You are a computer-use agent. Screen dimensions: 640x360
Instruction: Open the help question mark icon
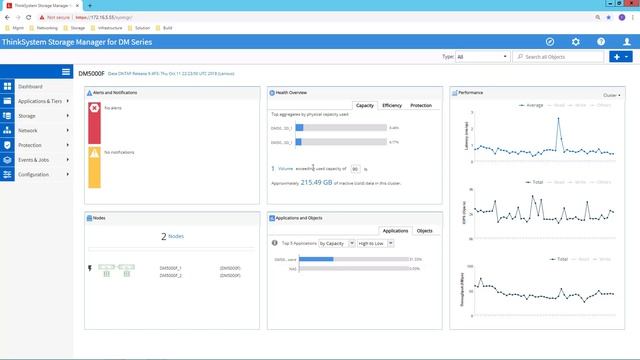pos(601,42)
